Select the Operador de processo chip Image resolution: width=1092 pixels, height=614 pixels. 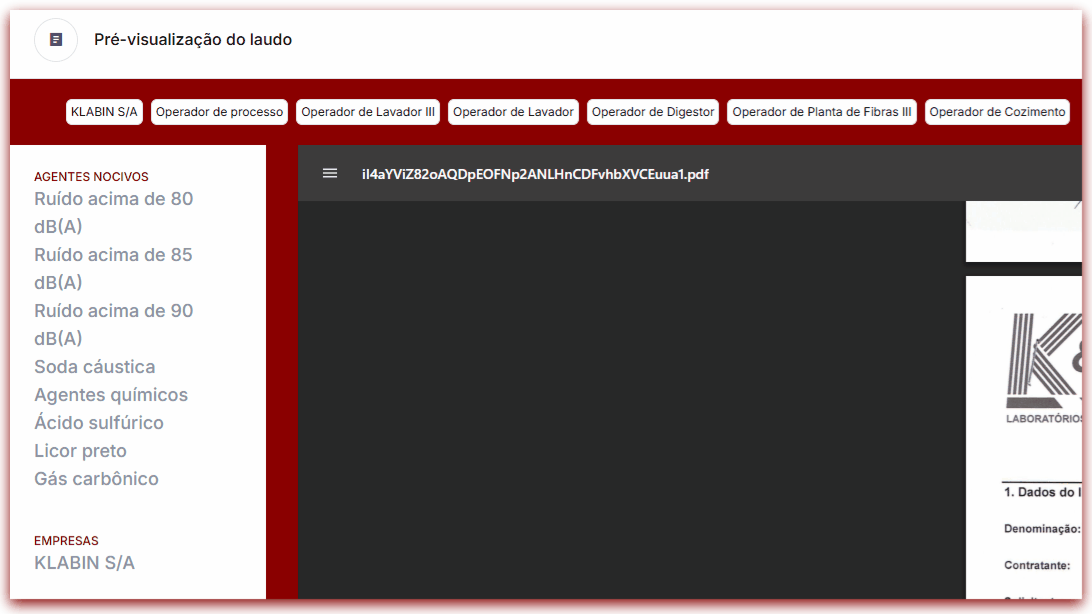tap(219, 112)
